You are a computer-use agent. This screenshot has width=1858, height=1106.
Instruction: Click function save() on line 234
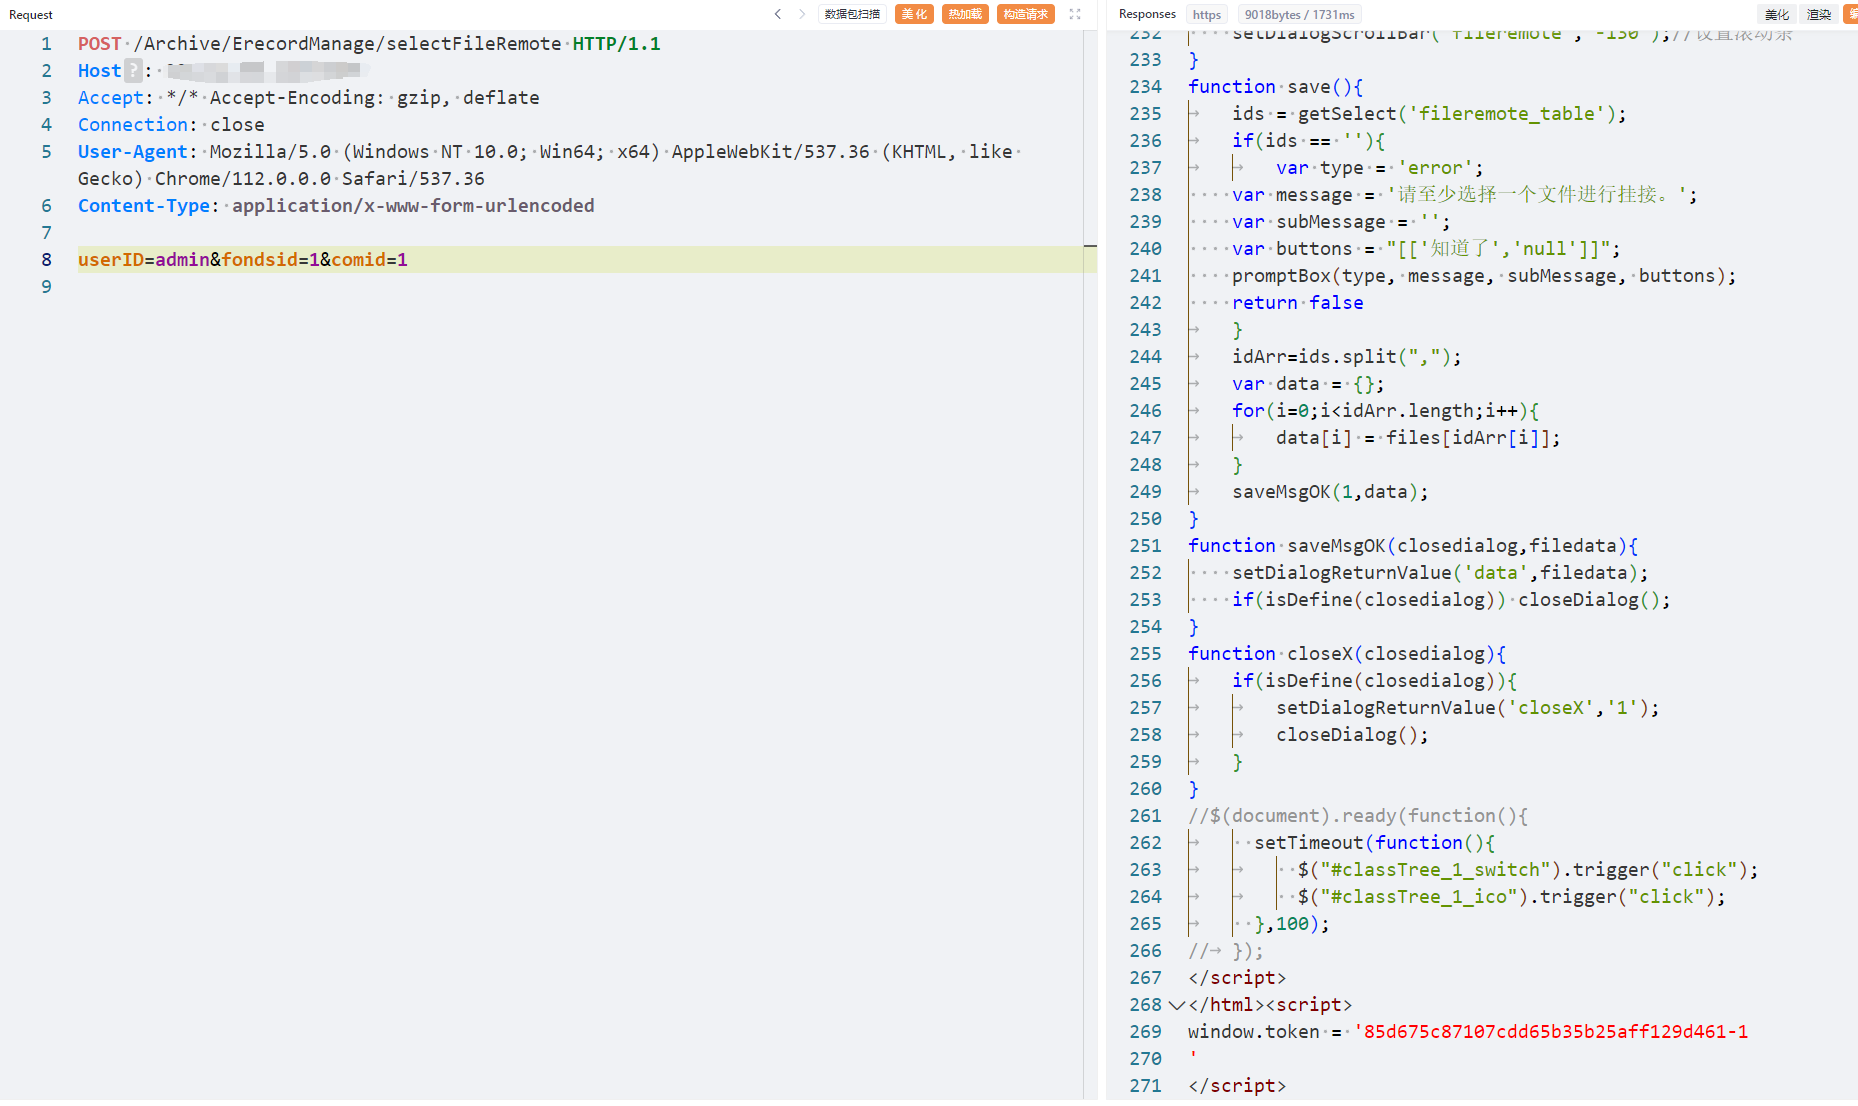coord(1275,87)
